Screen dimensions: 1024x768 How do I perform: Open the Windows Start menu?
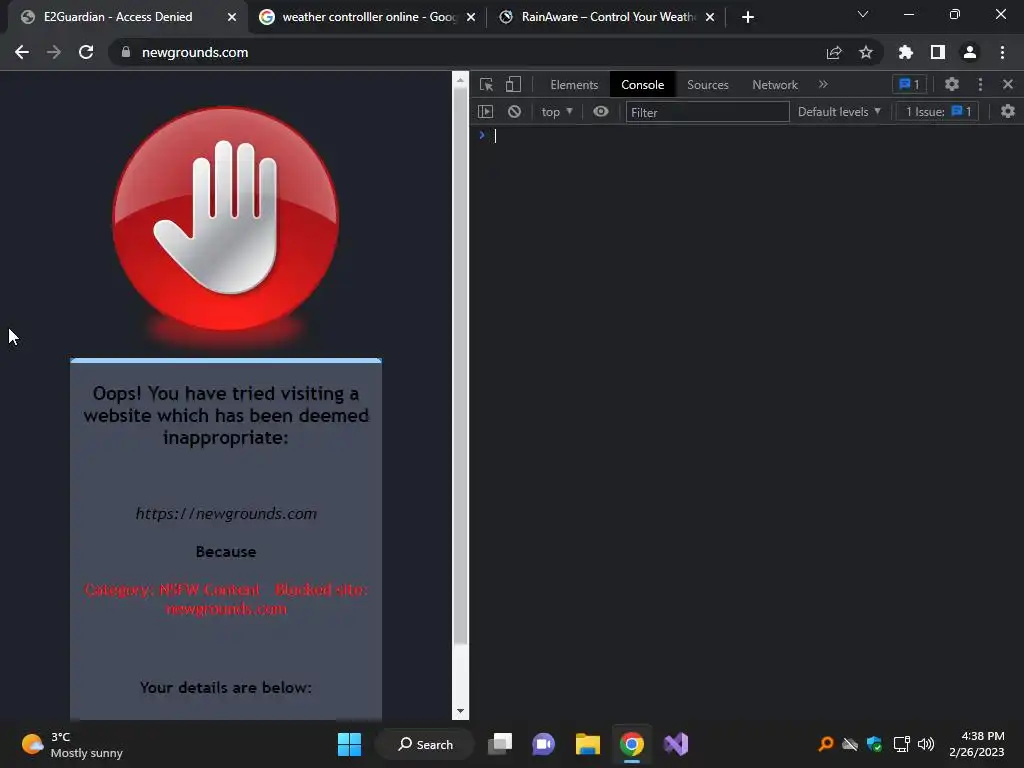349,744
